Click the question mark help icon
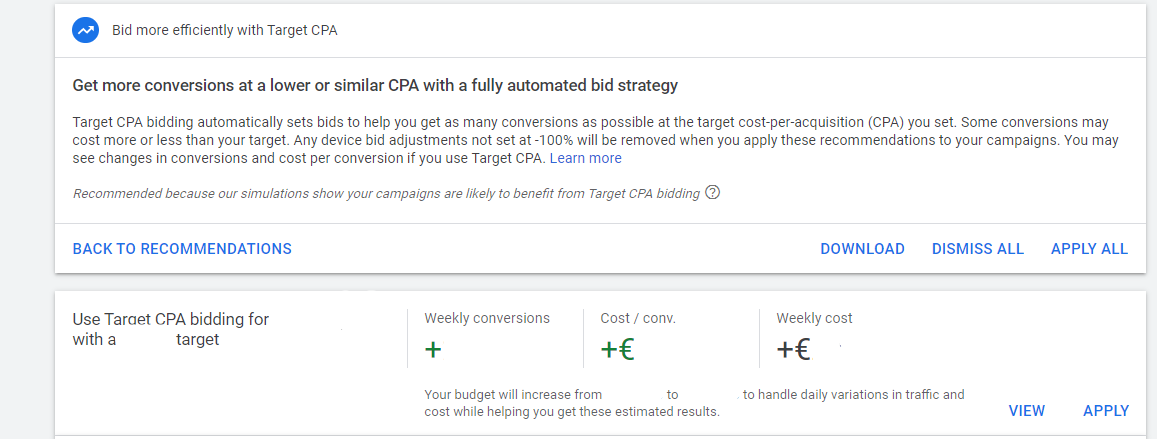1157x439 pixels. [x=712, y=193]
